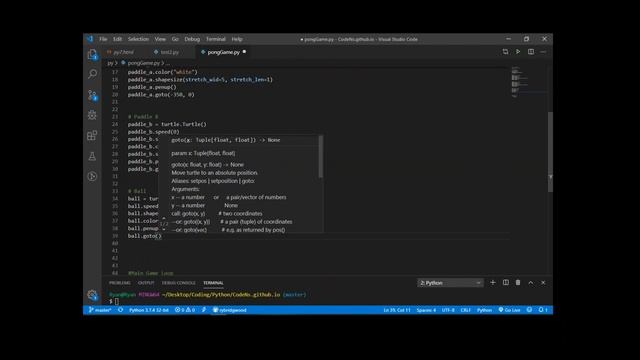Screen dimensions: 640x360
Task: Click code line 39 ball.goto()
Action: click(x=144, y=236)
